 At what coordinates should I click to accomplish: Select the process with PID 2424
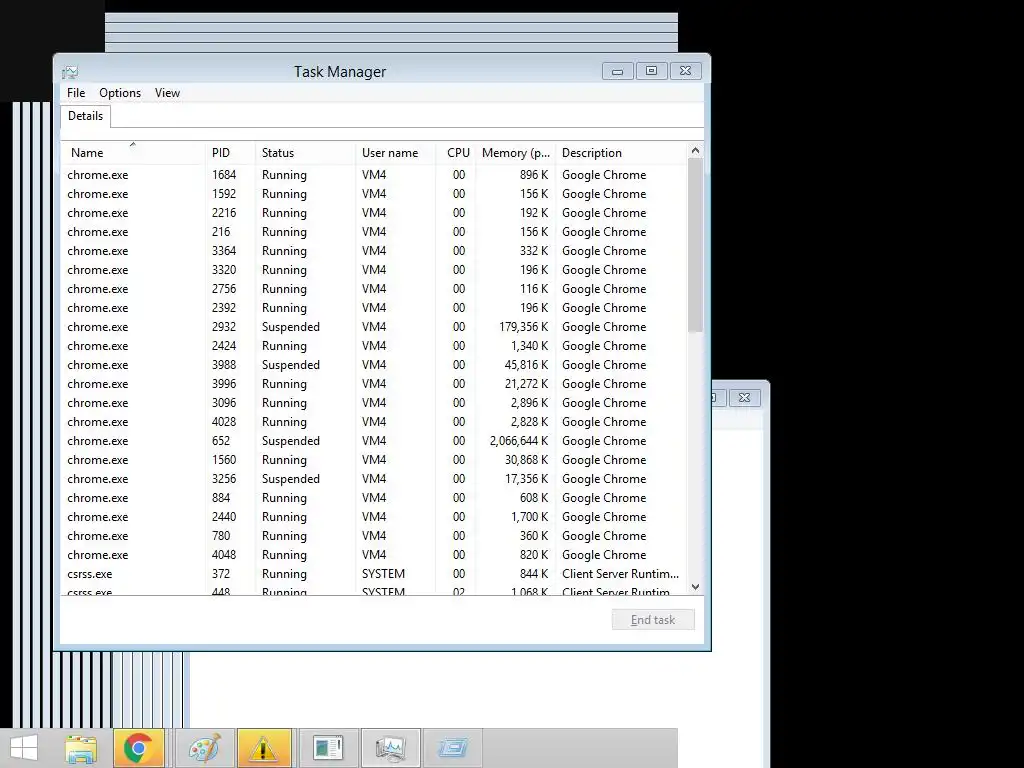point(374,345)
